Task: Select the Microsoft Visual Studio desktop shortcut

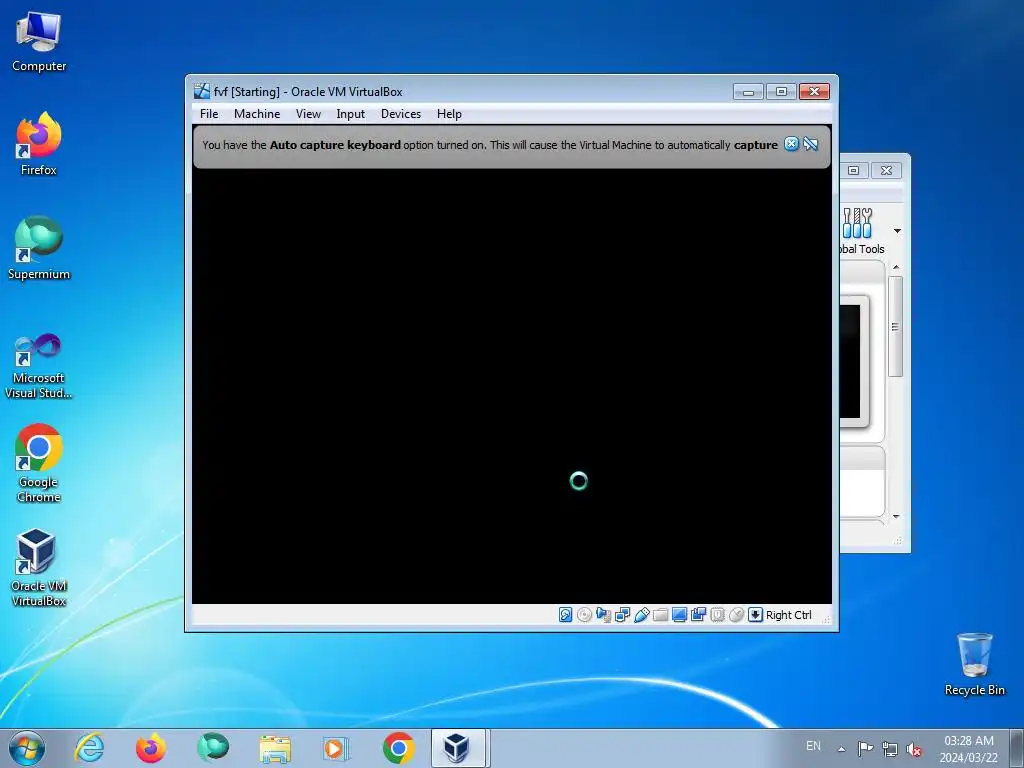Action: (39, 366)
